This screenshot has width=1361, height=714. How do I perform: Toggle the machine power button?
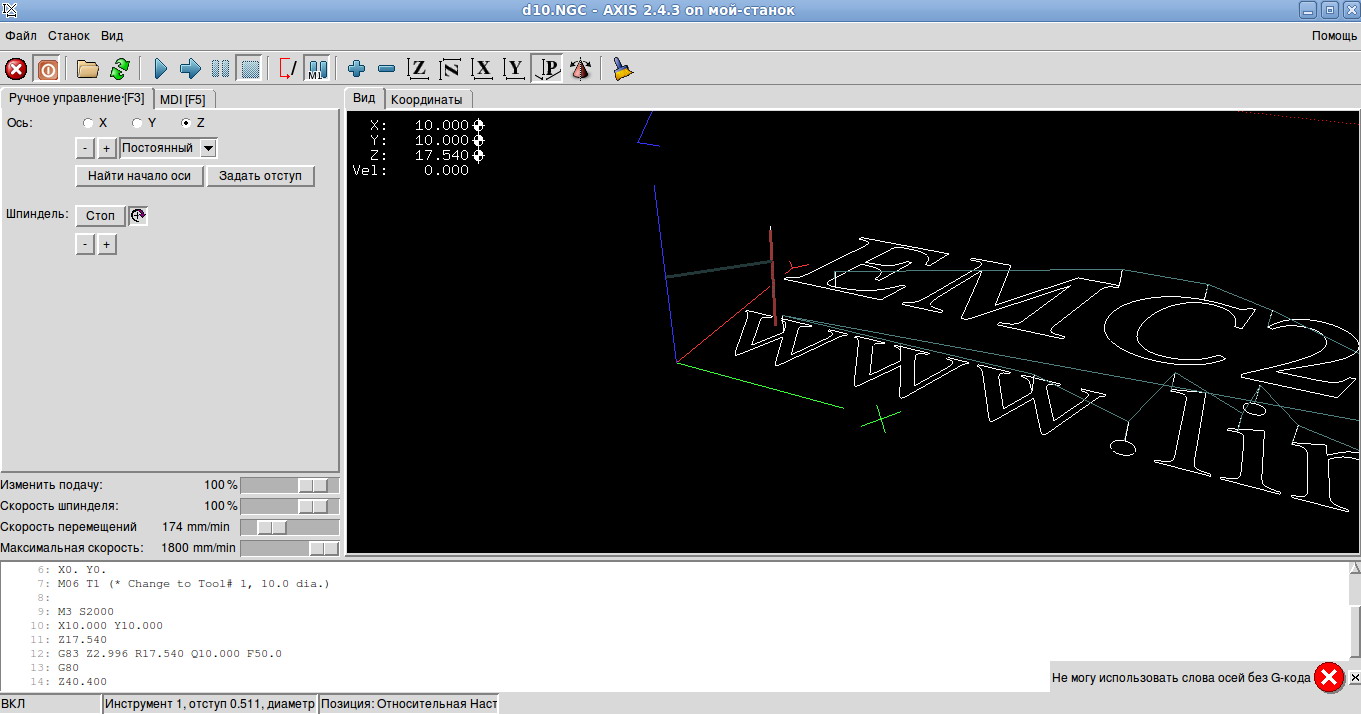47,69
